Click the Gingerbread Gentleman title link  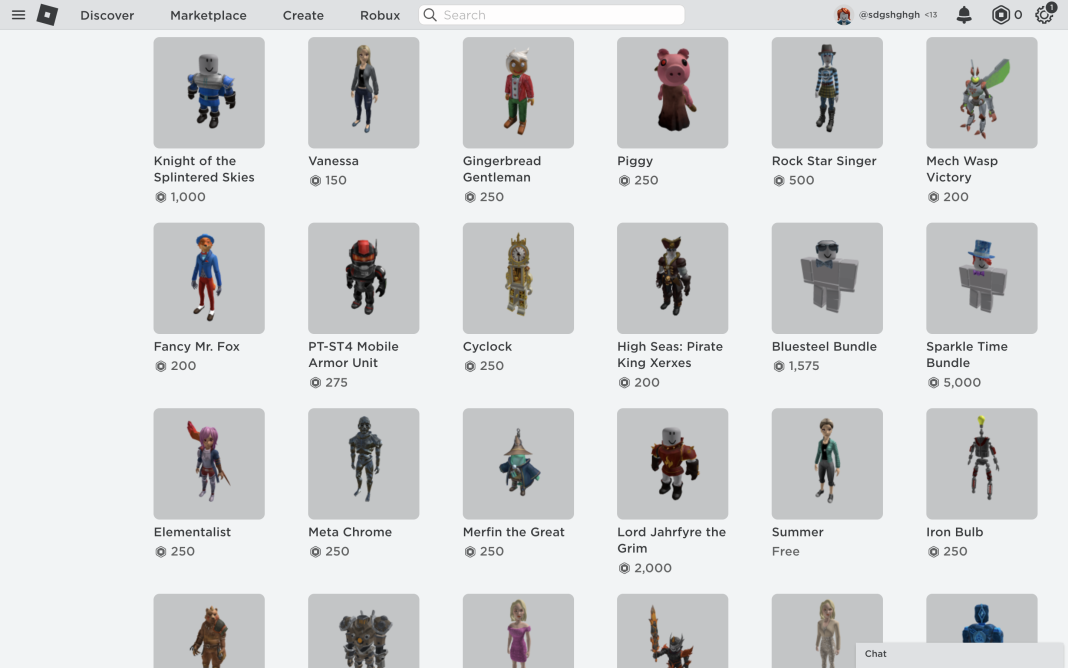pos(502,169)
